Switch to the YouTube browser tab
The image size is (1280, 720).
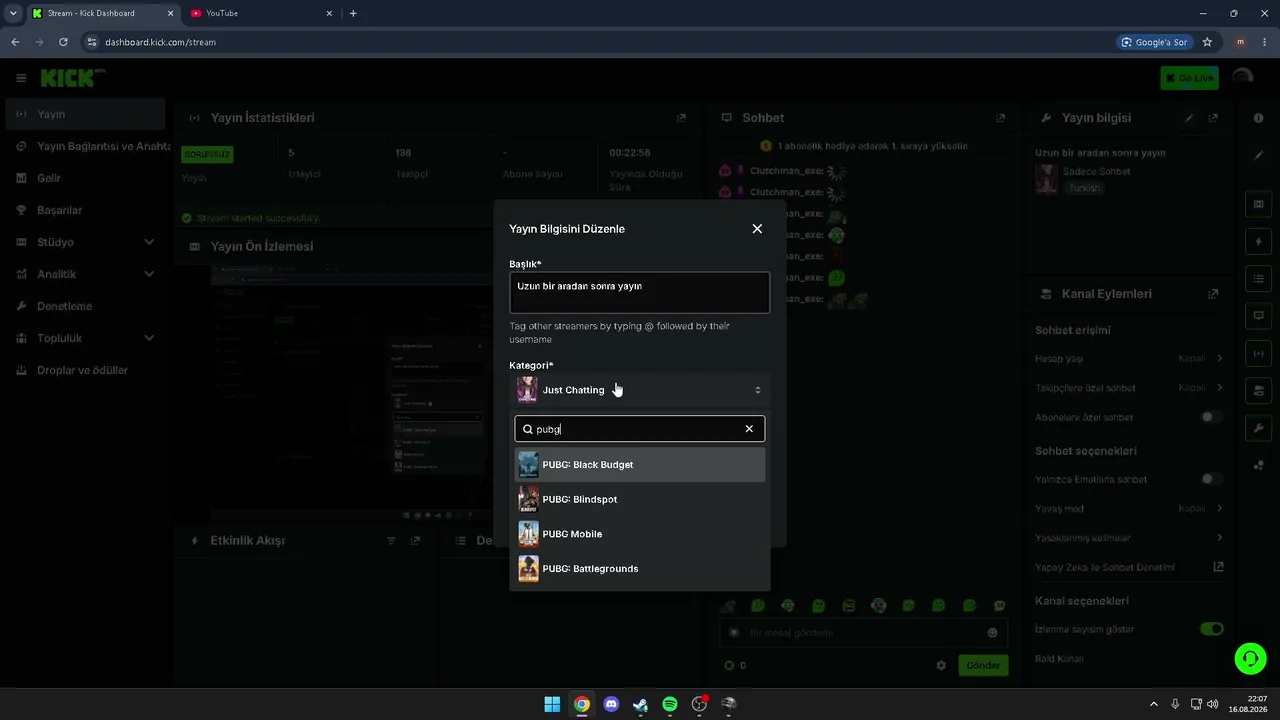260,13
